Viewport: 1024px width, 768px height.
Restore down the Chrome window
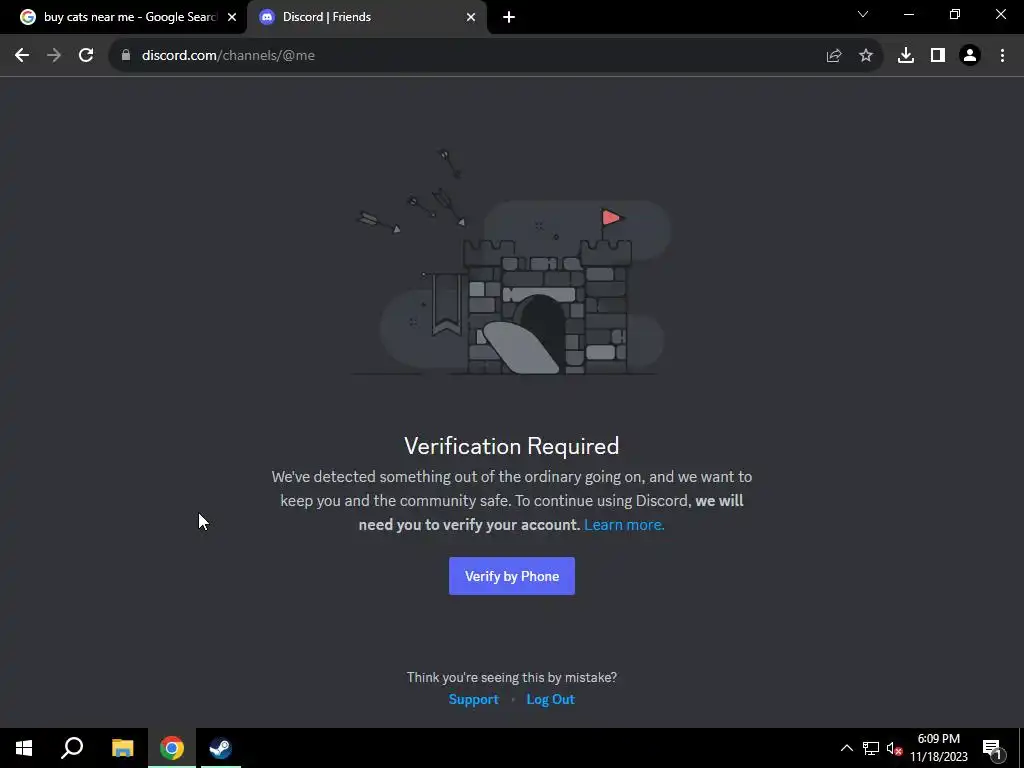[955, 14]
